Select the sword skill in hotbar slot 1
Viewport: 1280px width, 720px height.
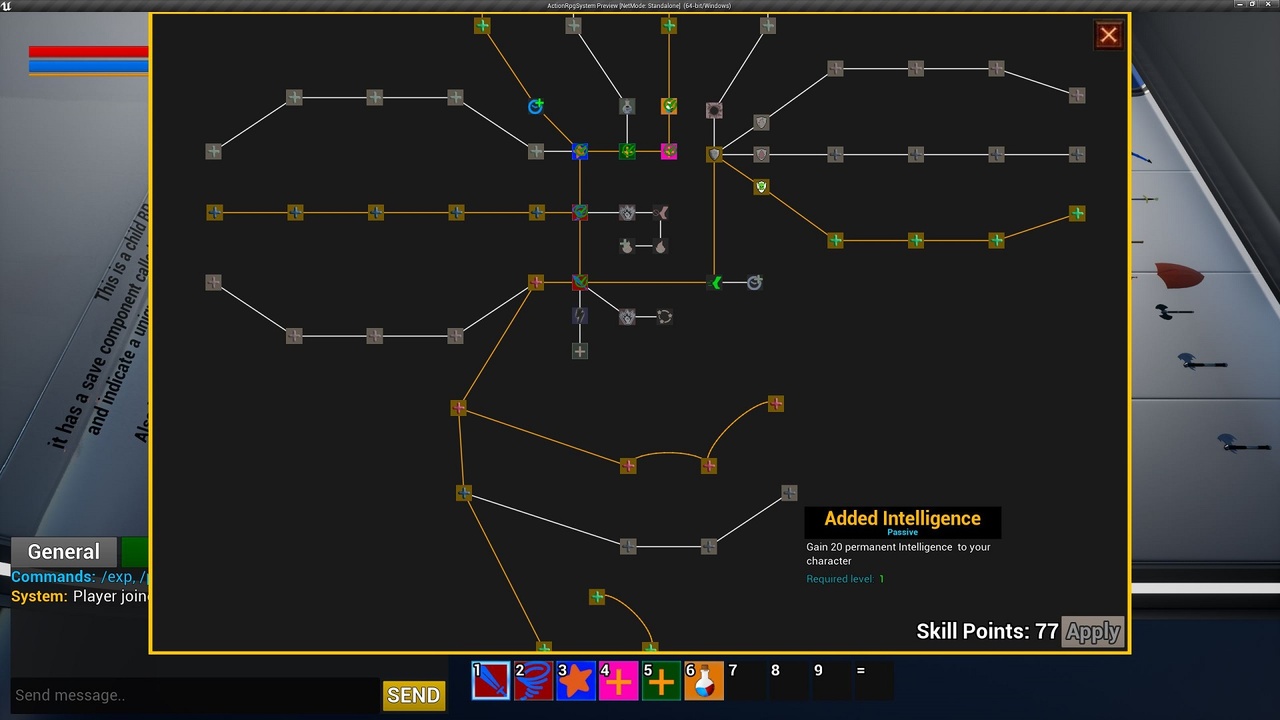(491, 681)
